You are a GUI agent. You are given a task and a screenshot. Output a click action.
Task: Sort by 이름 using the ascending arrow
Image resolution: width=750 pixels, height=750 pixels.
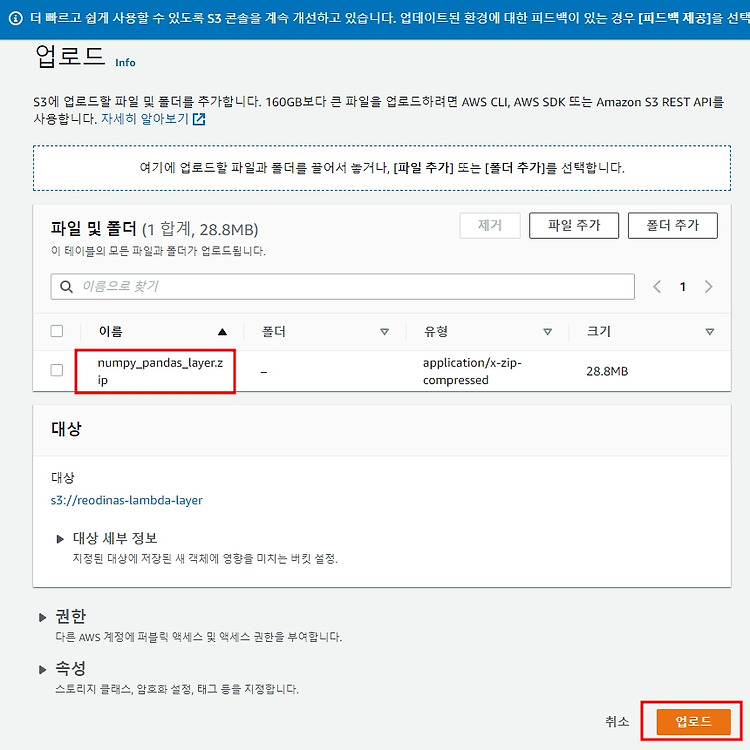[222, 331]
